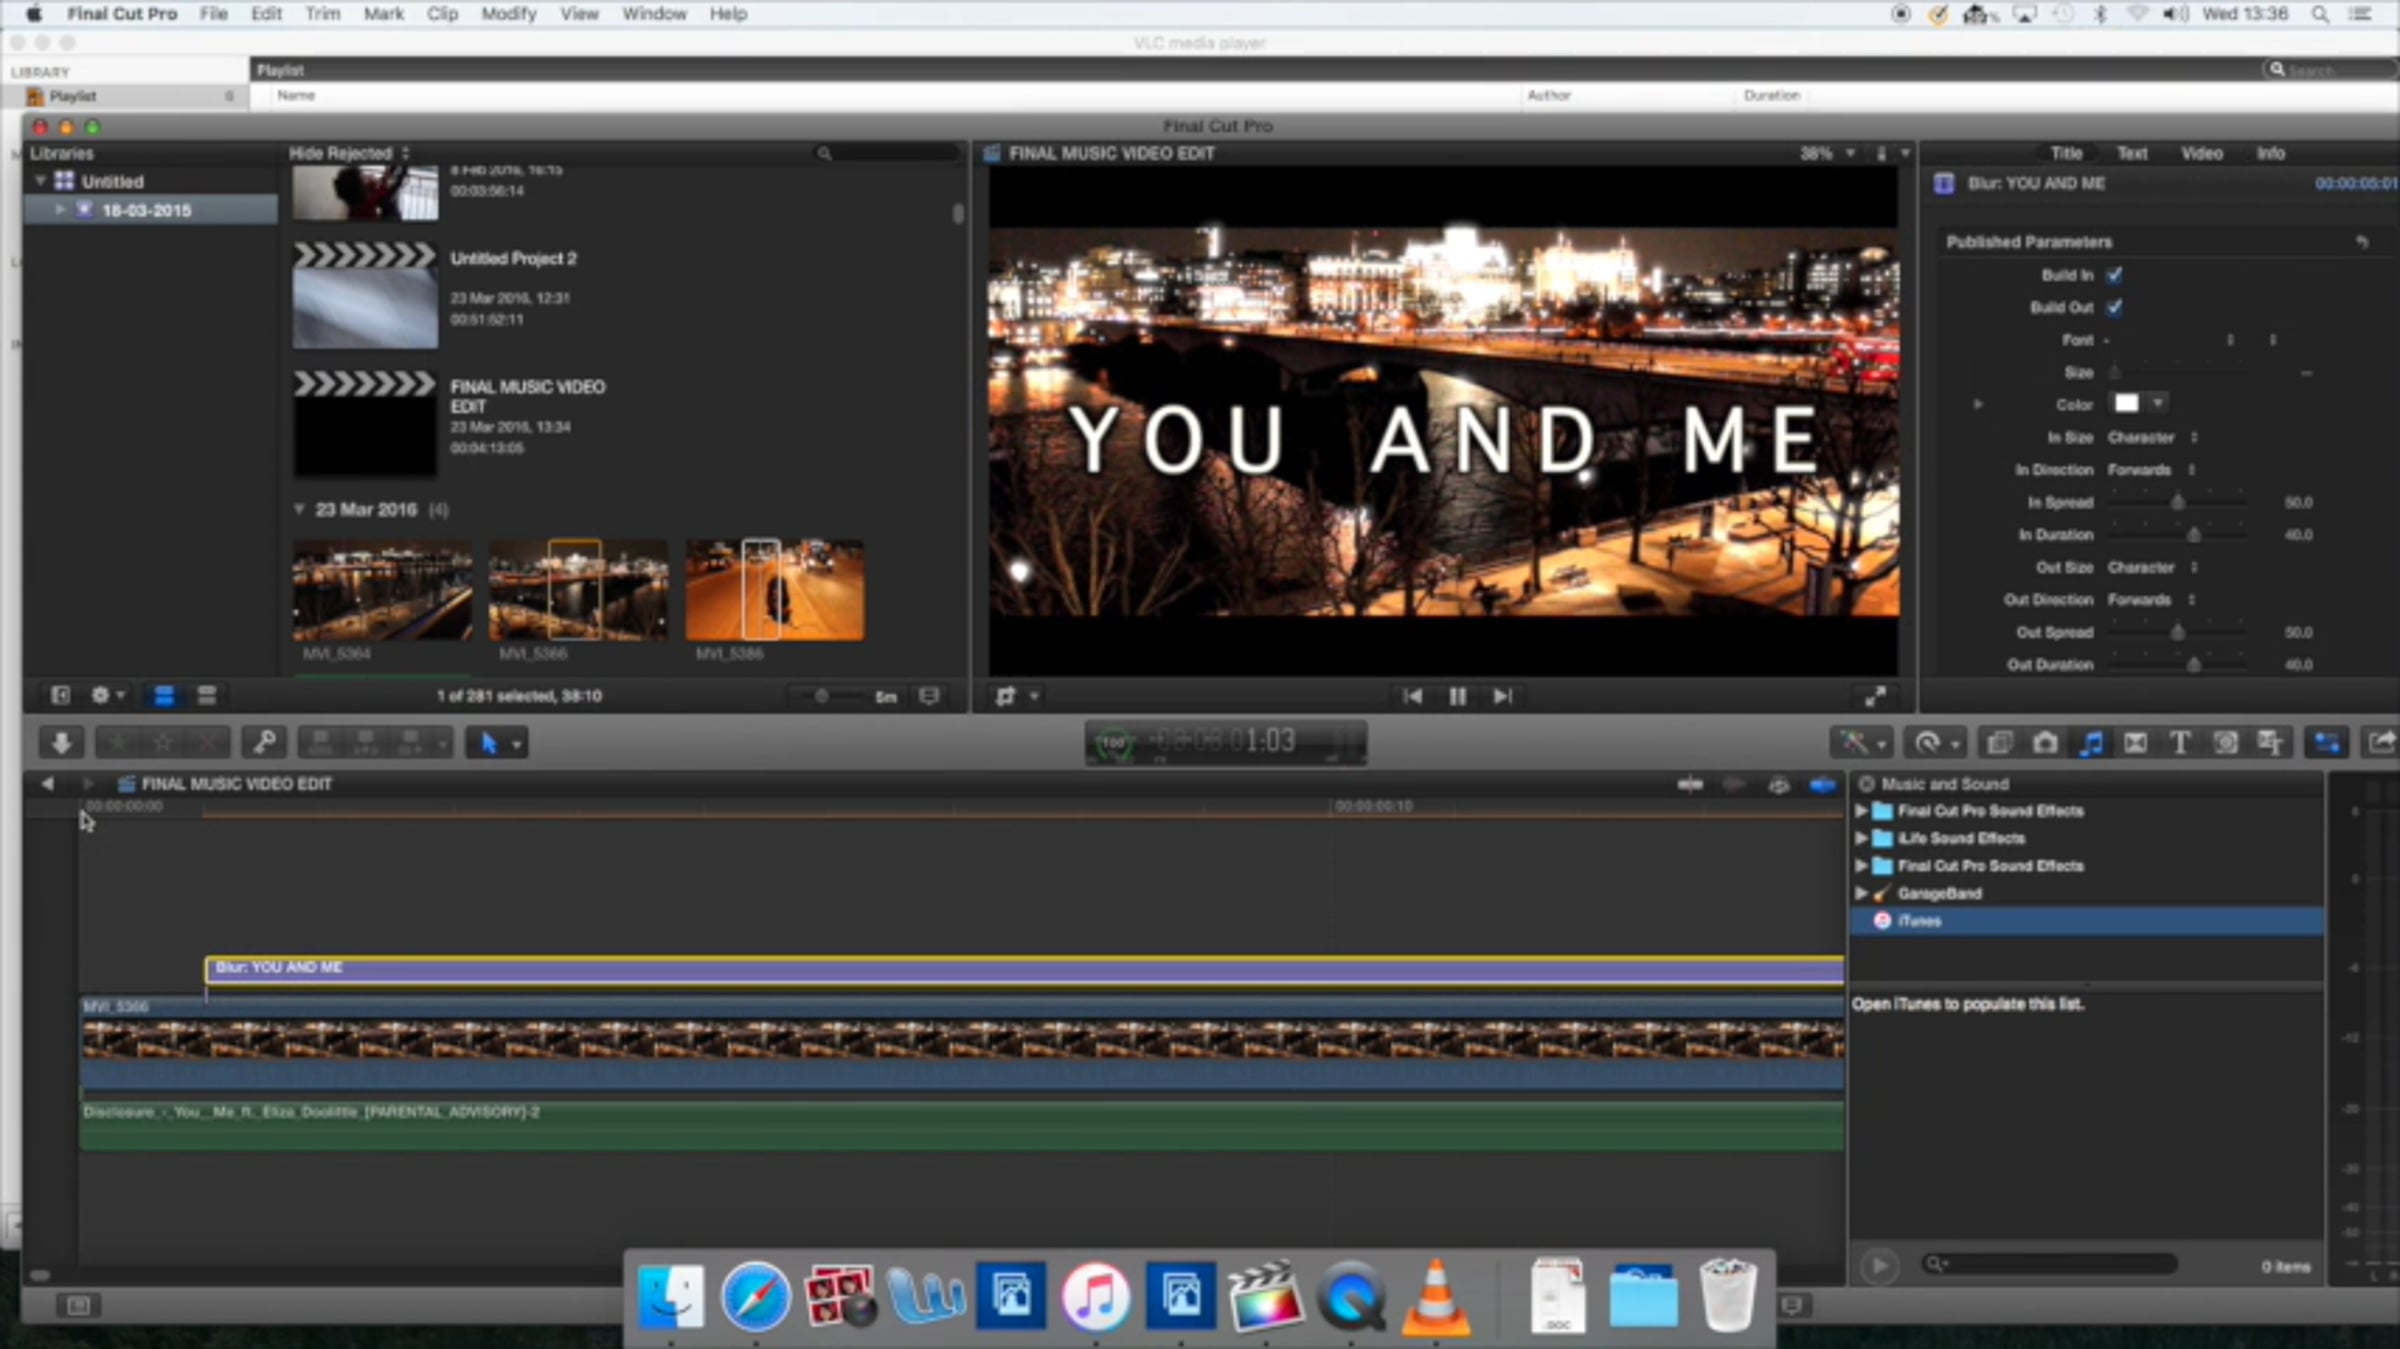
Task: Open the keyword editor key icon
Action: point(265,743)
